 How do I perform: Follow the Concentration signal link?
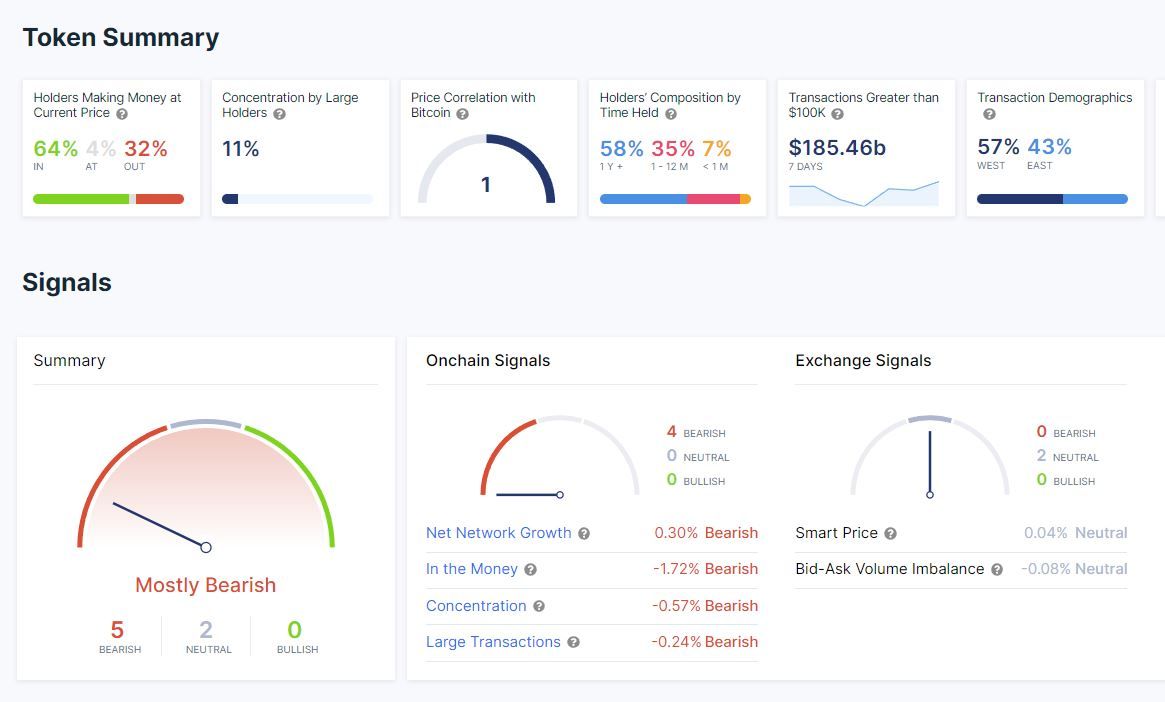pos(476,605)
